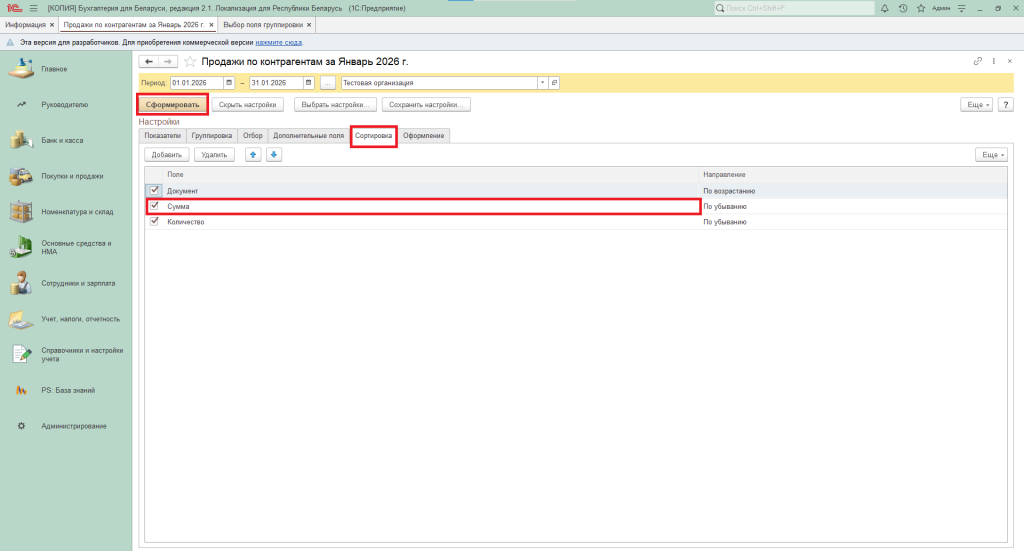
Task: Open calendar for period start date
Action: (x=230, y=83)
